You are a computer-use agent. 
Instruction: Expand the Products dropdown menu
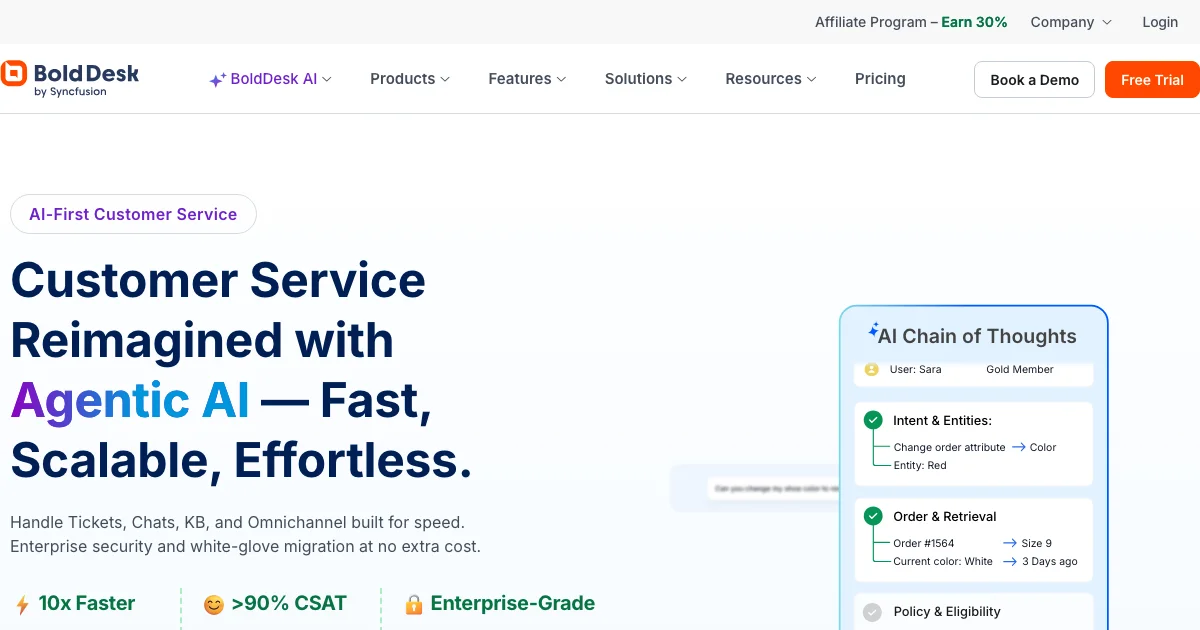point(410,79)
